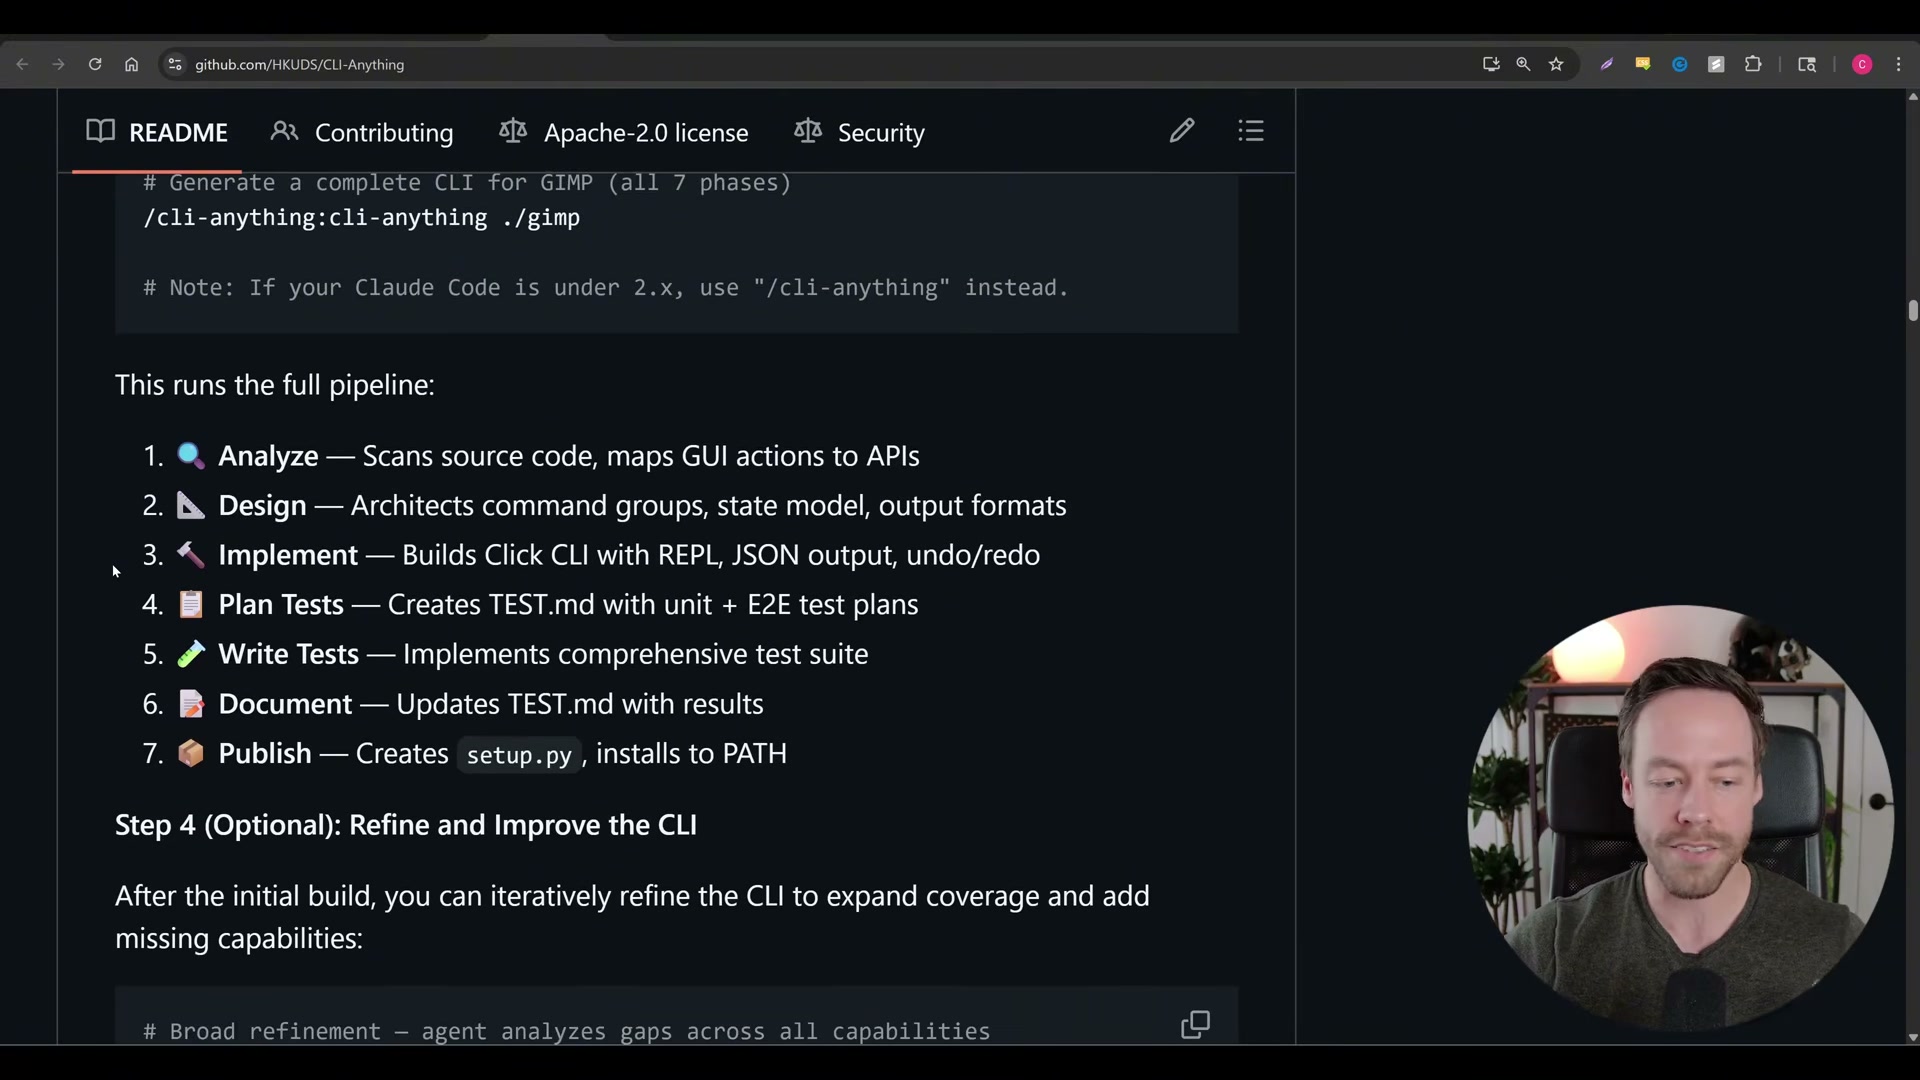Switch to the README tab
This screenshot has width=1920, height=1080.
pyautogui.click(x=157, y=132)
